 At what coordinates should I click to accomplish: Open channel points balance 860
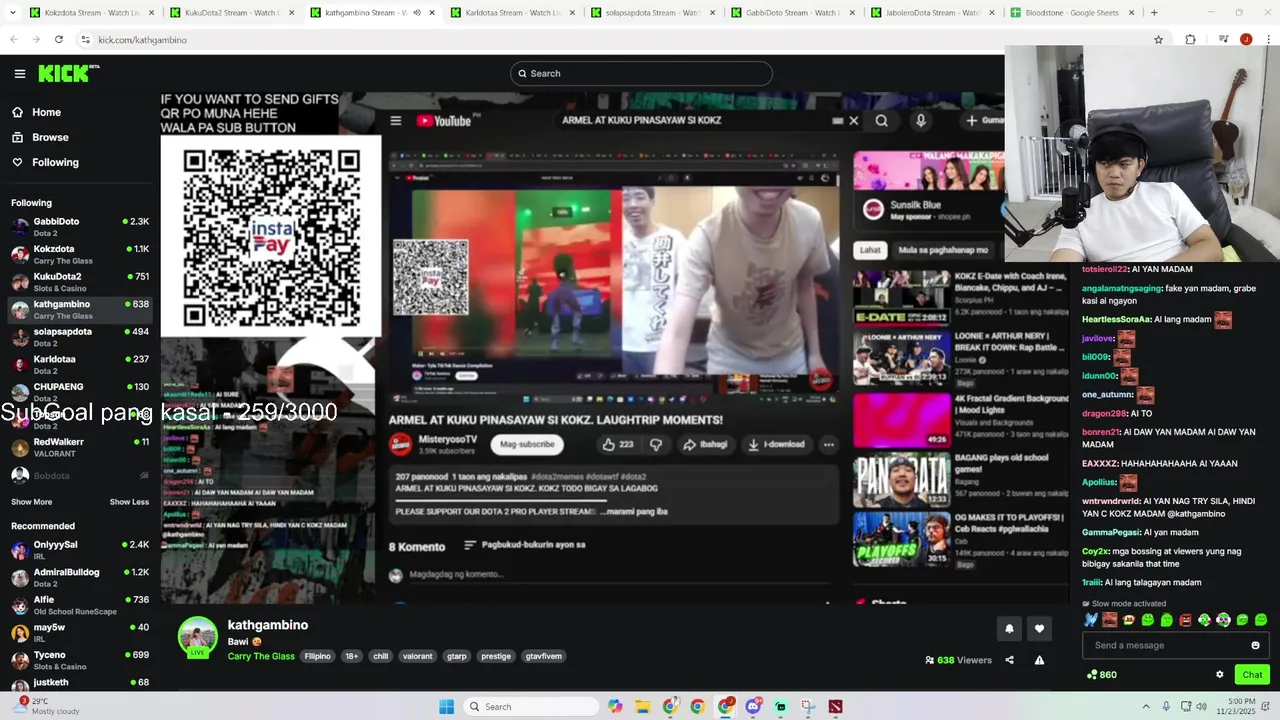[x=1101, y=674]
